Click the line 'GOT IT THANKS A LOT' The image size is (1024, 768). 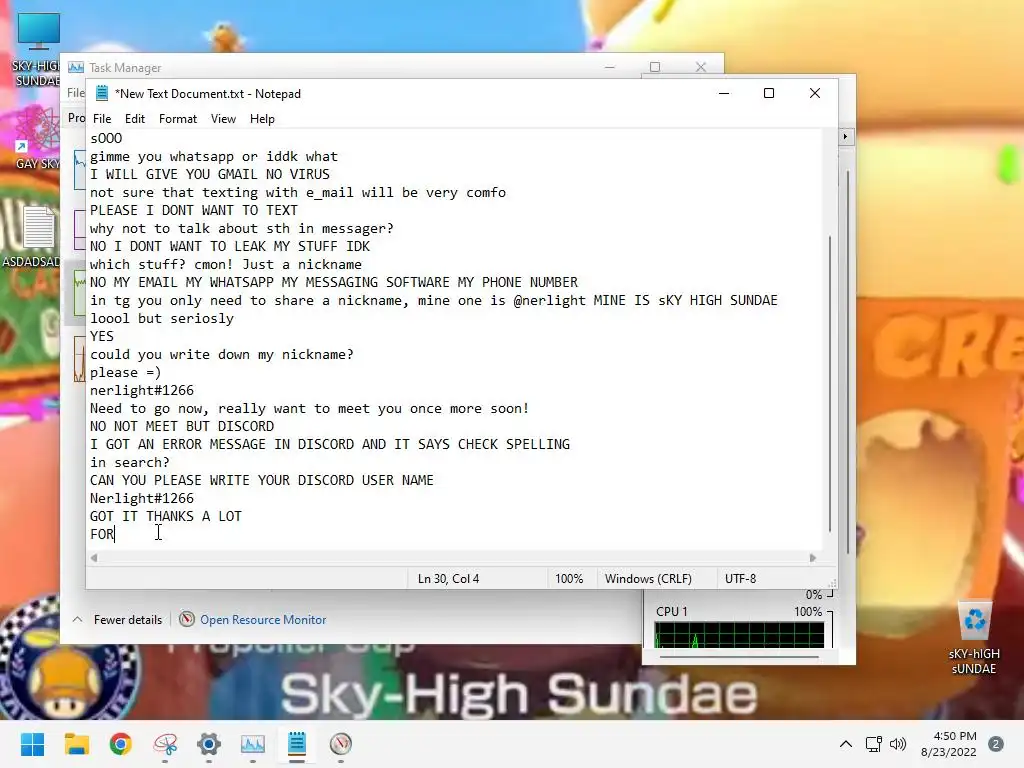(x=166, y=517)
